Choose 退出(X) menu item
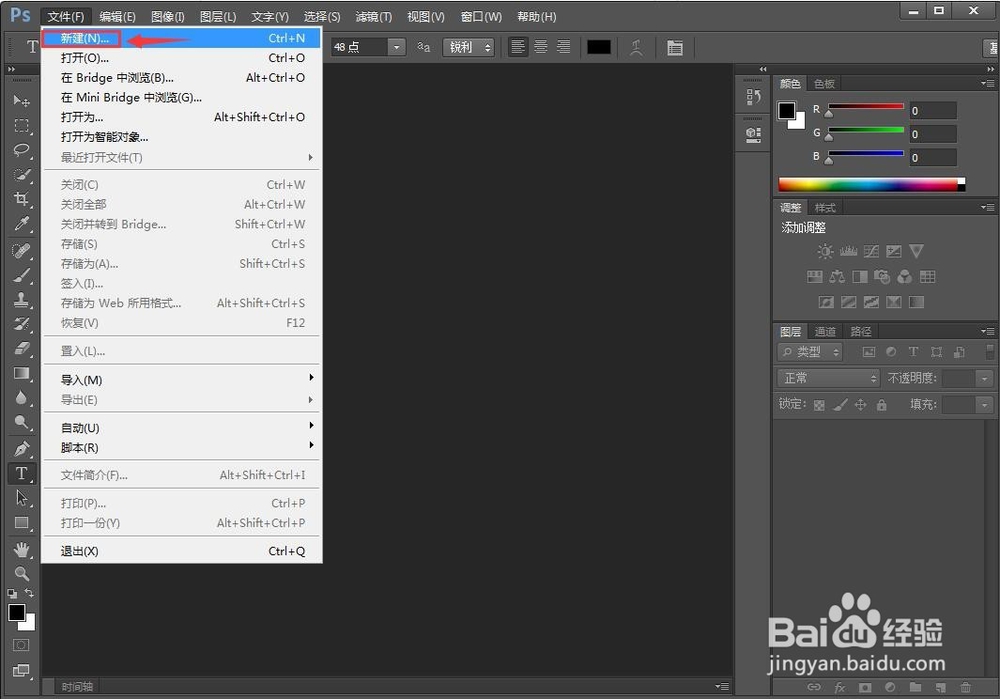 point(182,551)
